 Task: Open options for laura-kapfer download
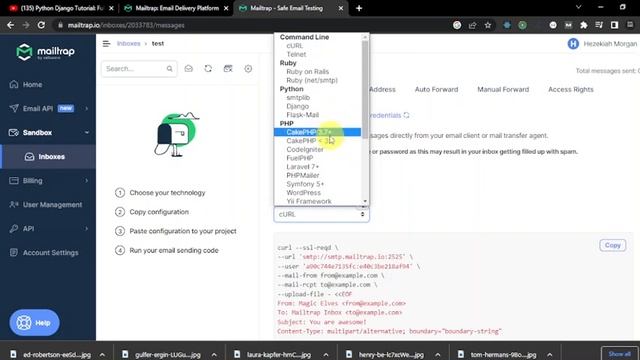(x=326, y=355)
